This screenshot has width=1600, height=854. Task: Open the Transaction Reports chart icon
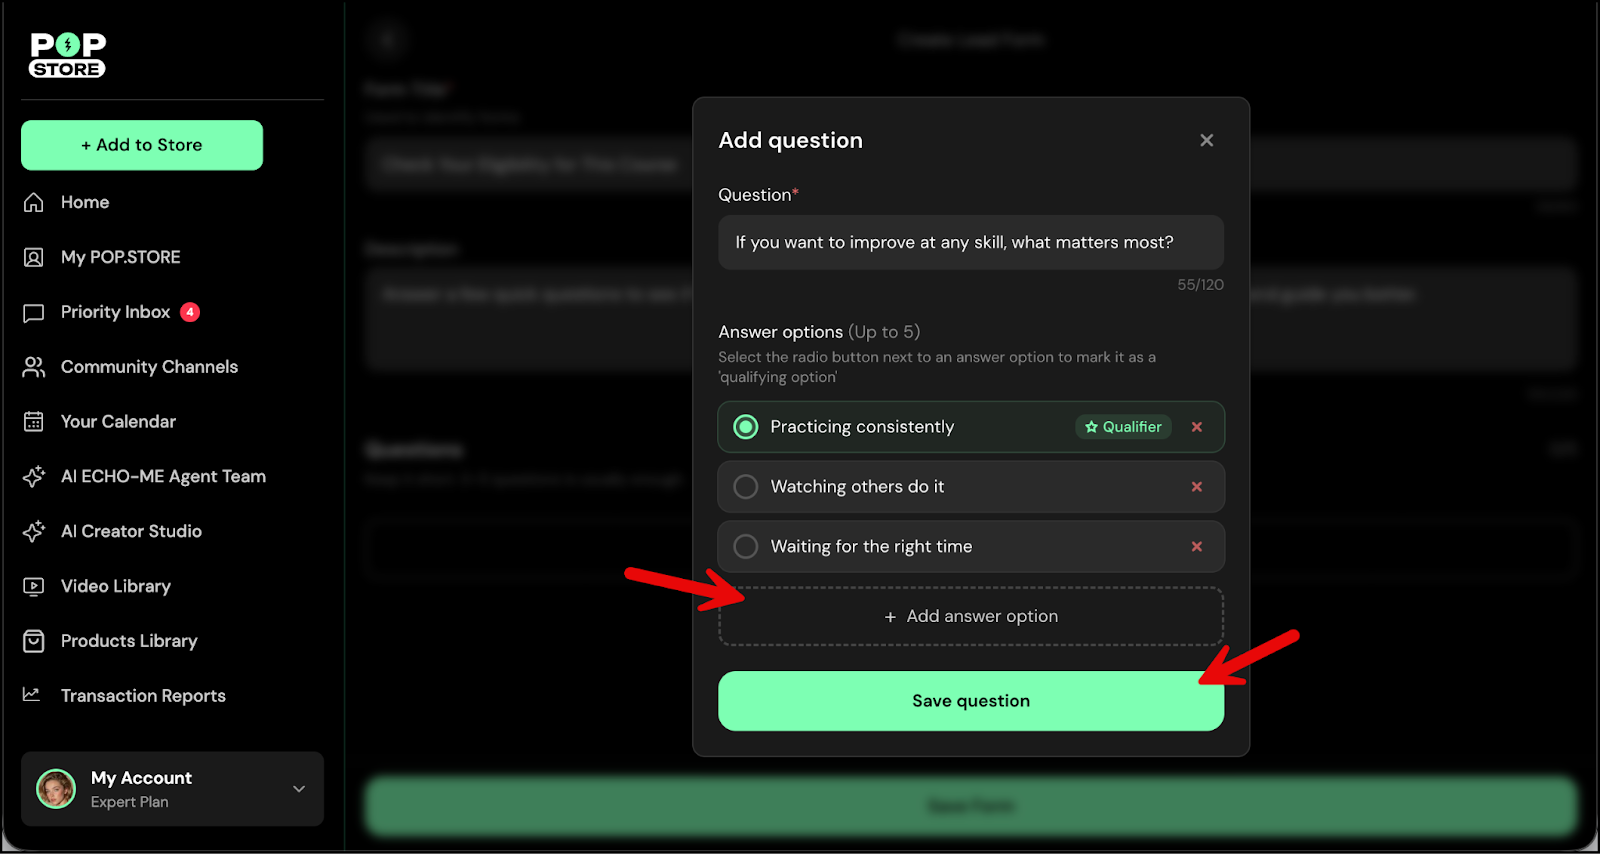(x=33, y=695)
